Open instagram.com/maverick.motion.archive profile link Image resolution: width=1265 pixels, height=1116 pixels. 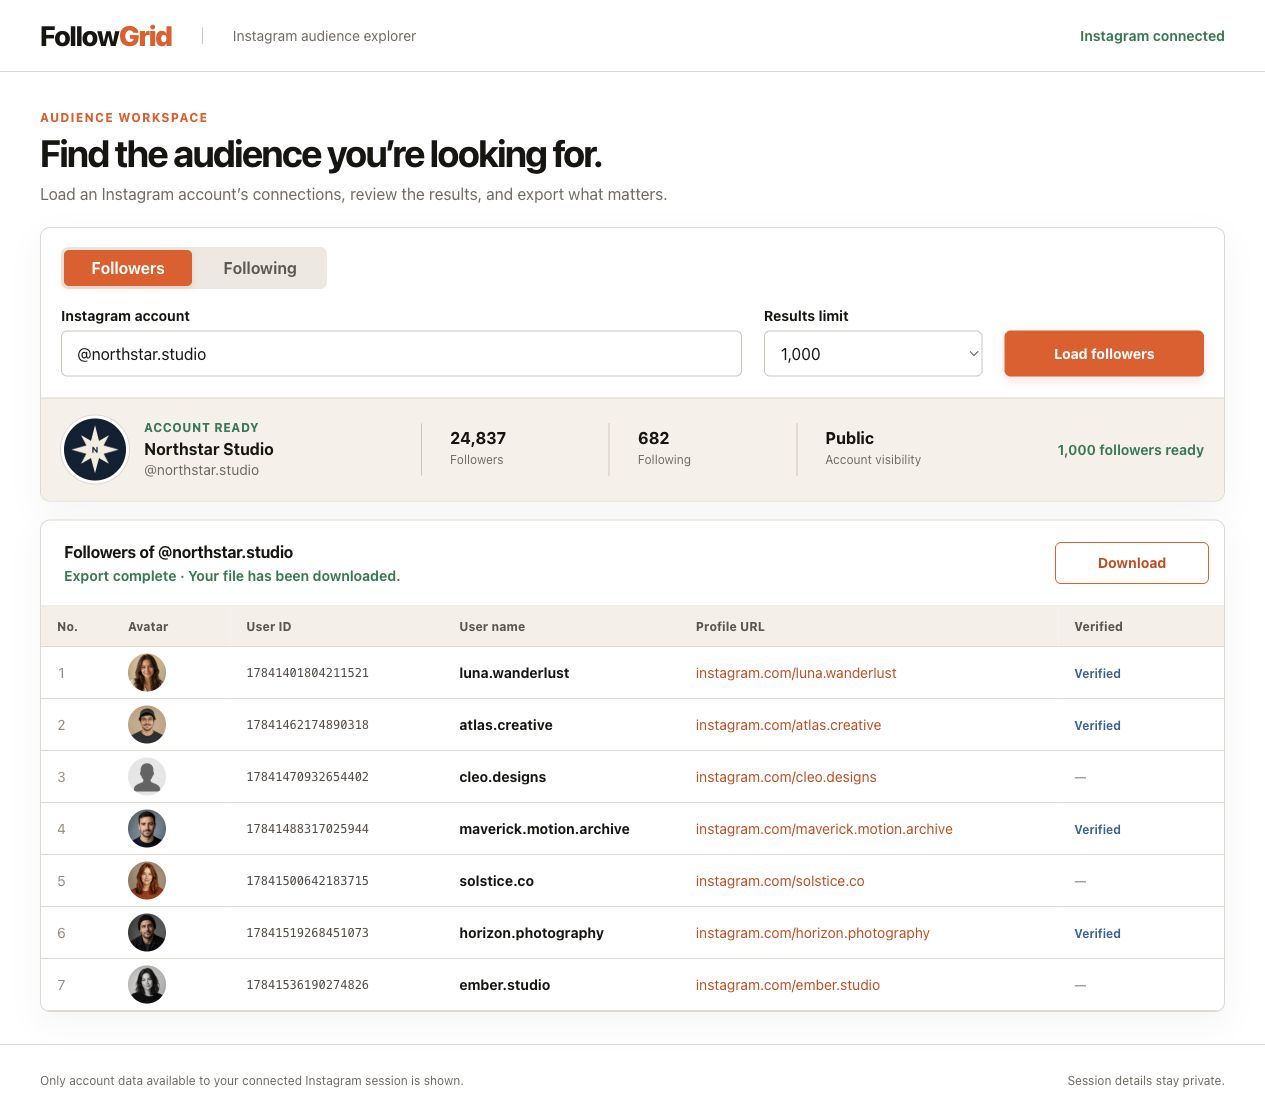pos(824,829)
